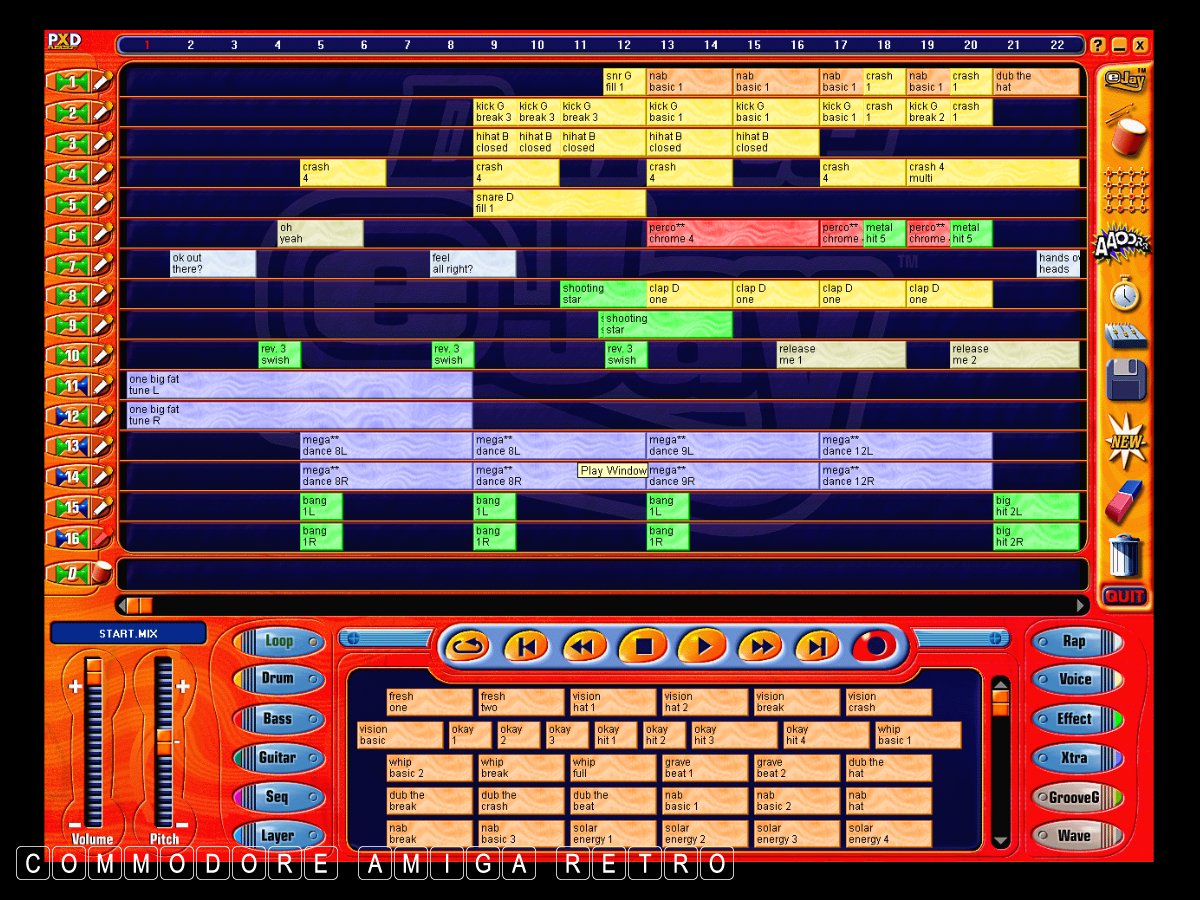
Task: Select the eraser tool
Action: [x=1126, y=499]
